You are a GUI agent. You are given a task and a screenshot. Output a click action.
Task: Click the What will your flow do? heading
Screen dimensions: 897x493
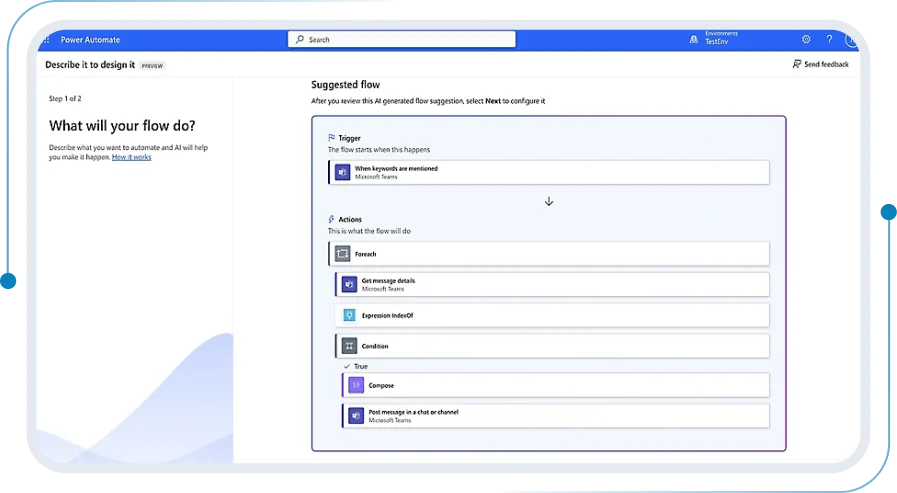[x=122, y=126]
